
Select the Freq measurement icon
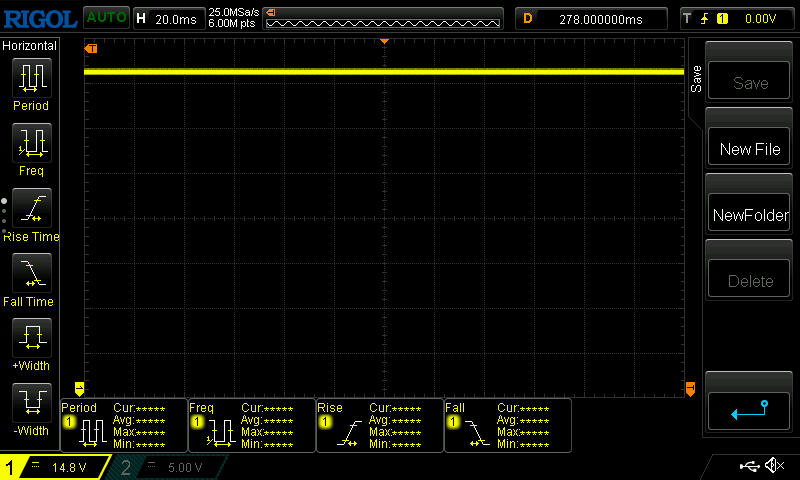[30, 142]
